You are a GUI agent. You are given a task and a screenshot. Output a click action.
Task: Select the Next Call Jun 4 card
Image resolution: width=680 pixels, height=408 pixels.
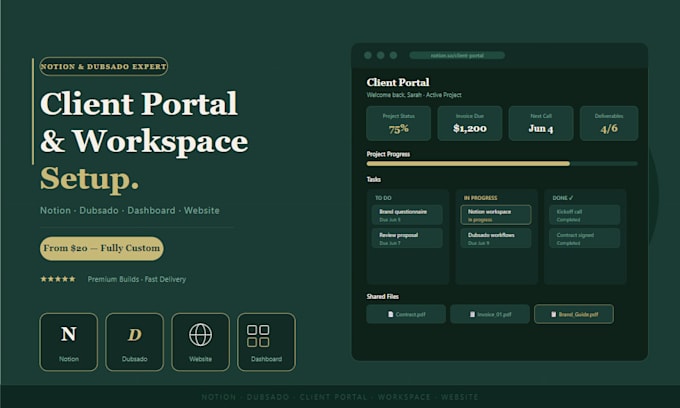click(541, 123)
